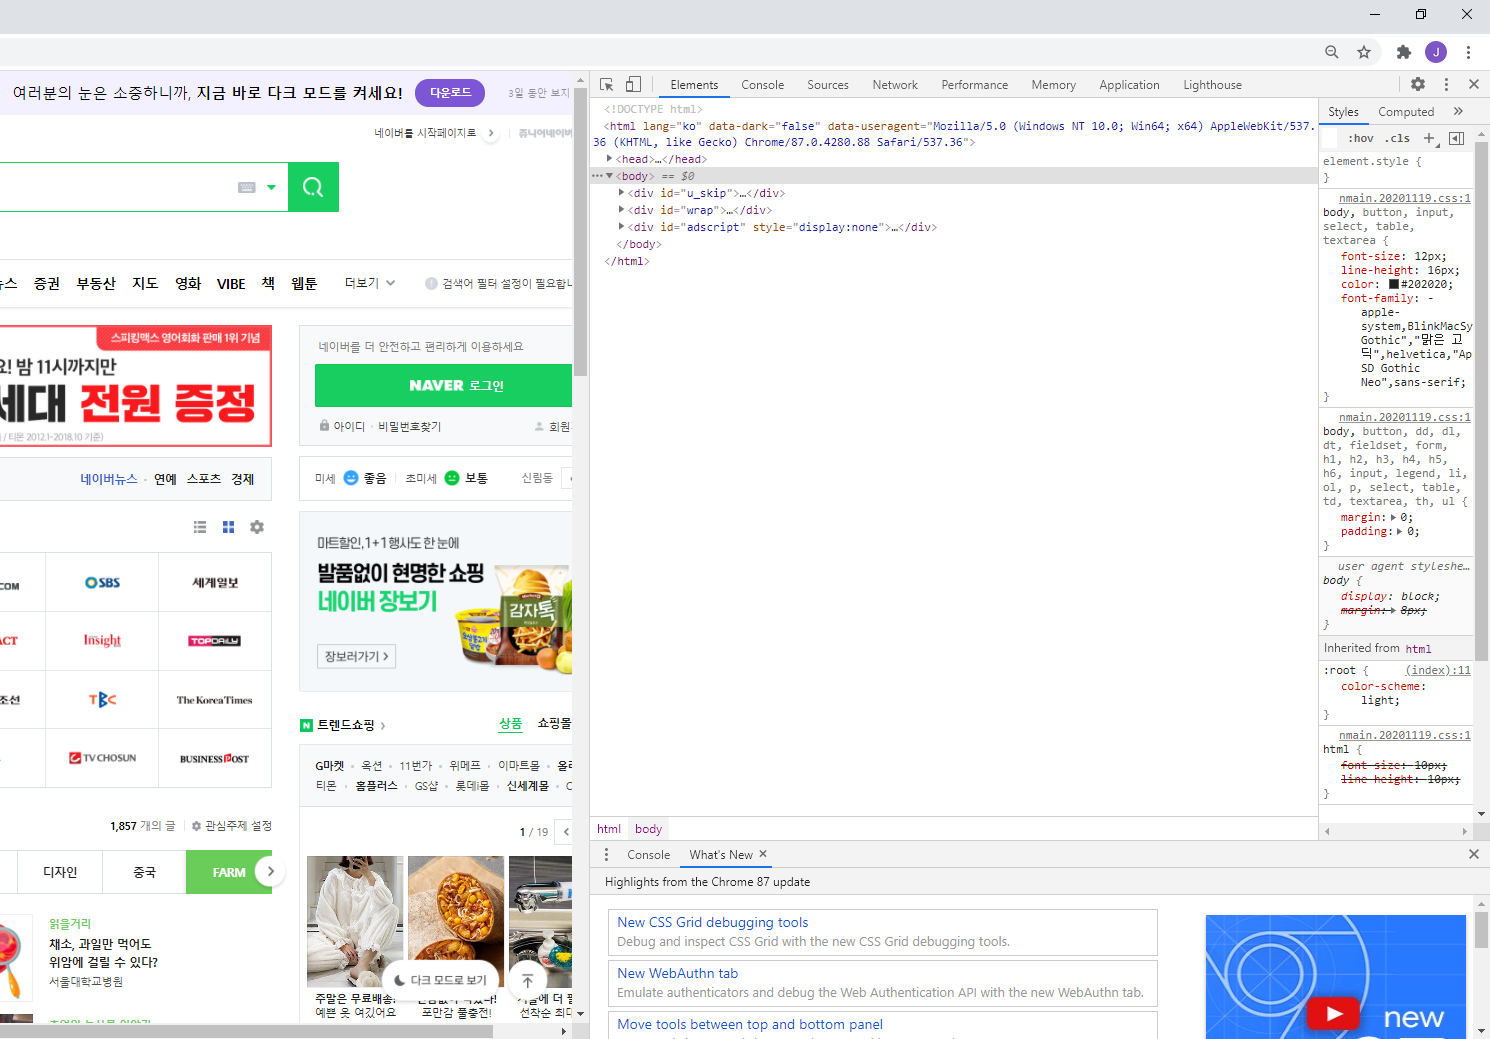Image resolution: width=1490 pixels, height=1039 pixels.
Task: Expand the div wrap node
Action: click(621, 209)
